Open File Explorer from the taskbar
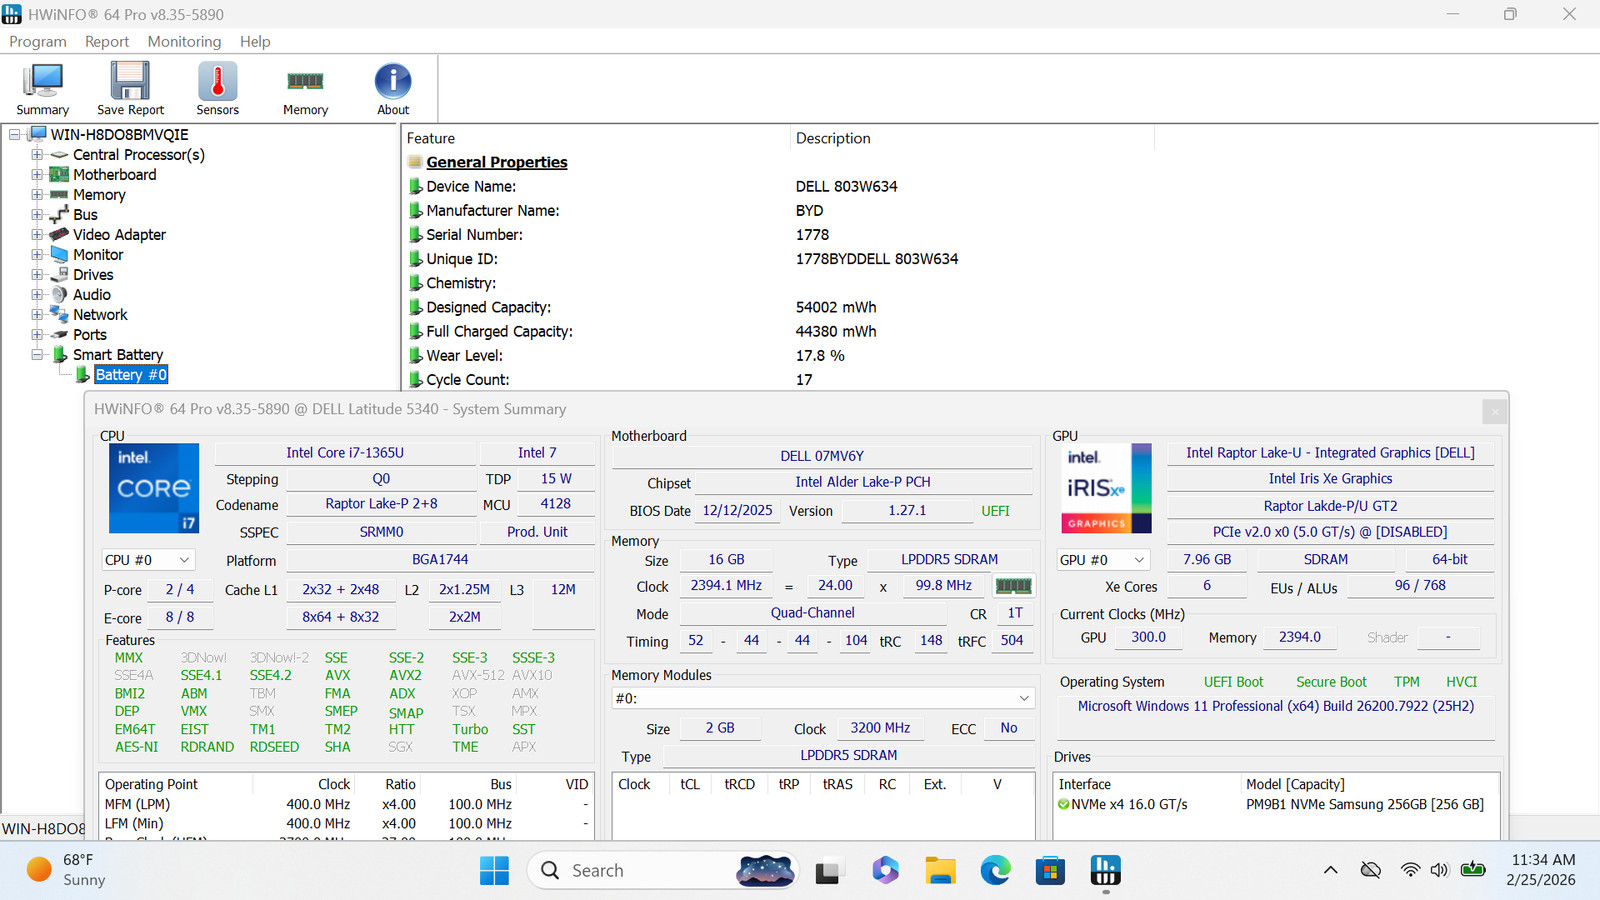This screenshot has height=900, width=1600. (x=940, y=871)
